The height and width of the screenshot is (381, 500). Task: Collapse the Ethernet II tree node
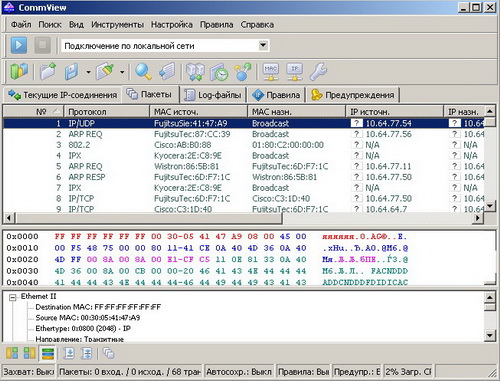tap(13, 297)
